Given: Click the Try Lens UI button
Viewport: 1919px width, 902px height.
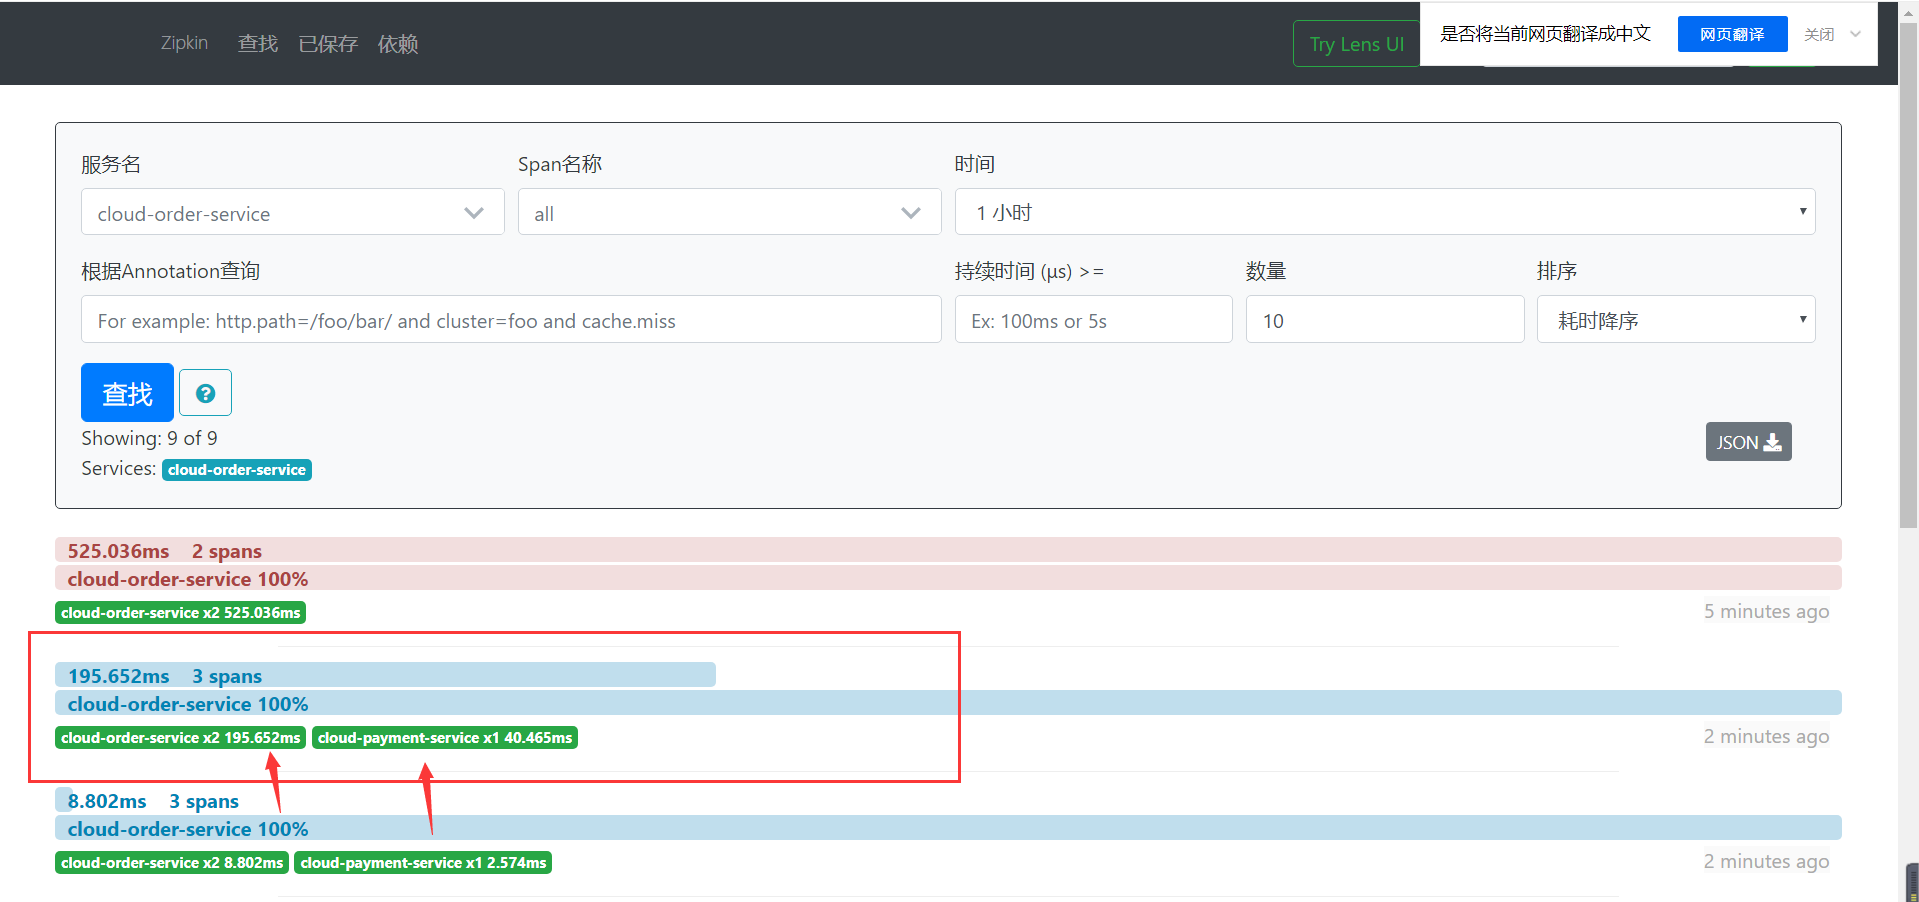Looking at the screenshot, I should tap(1356, 44).
